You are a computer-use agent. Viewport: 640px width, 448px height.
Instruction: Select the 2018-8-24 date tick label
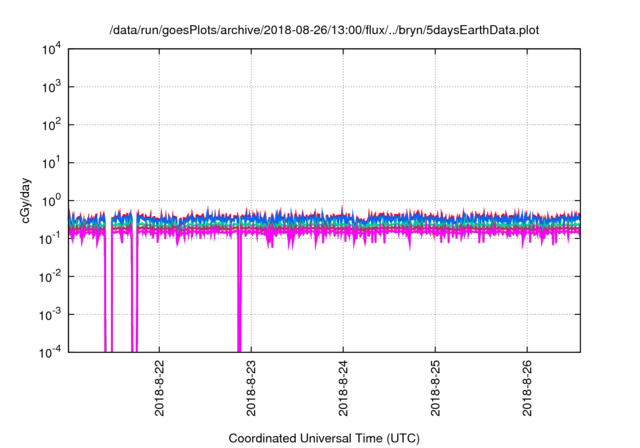click(x=343, y=388)
